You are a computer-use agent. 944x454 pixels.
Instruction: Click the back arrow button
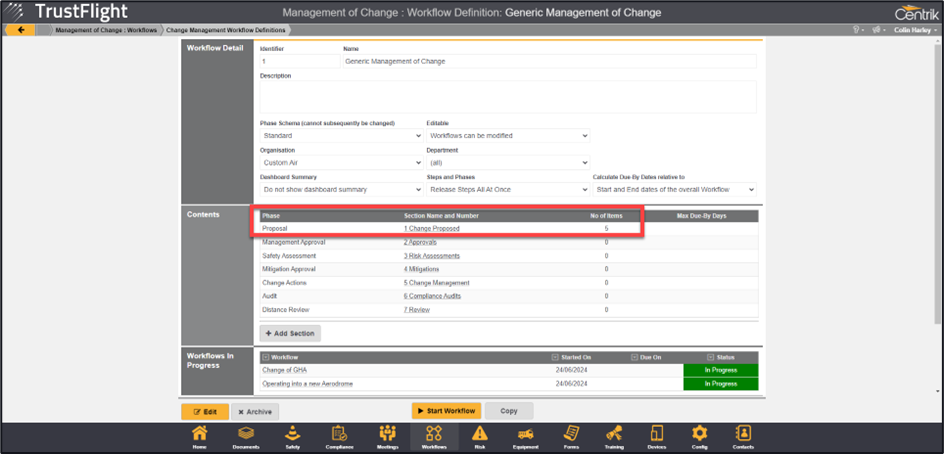[20, 30]
